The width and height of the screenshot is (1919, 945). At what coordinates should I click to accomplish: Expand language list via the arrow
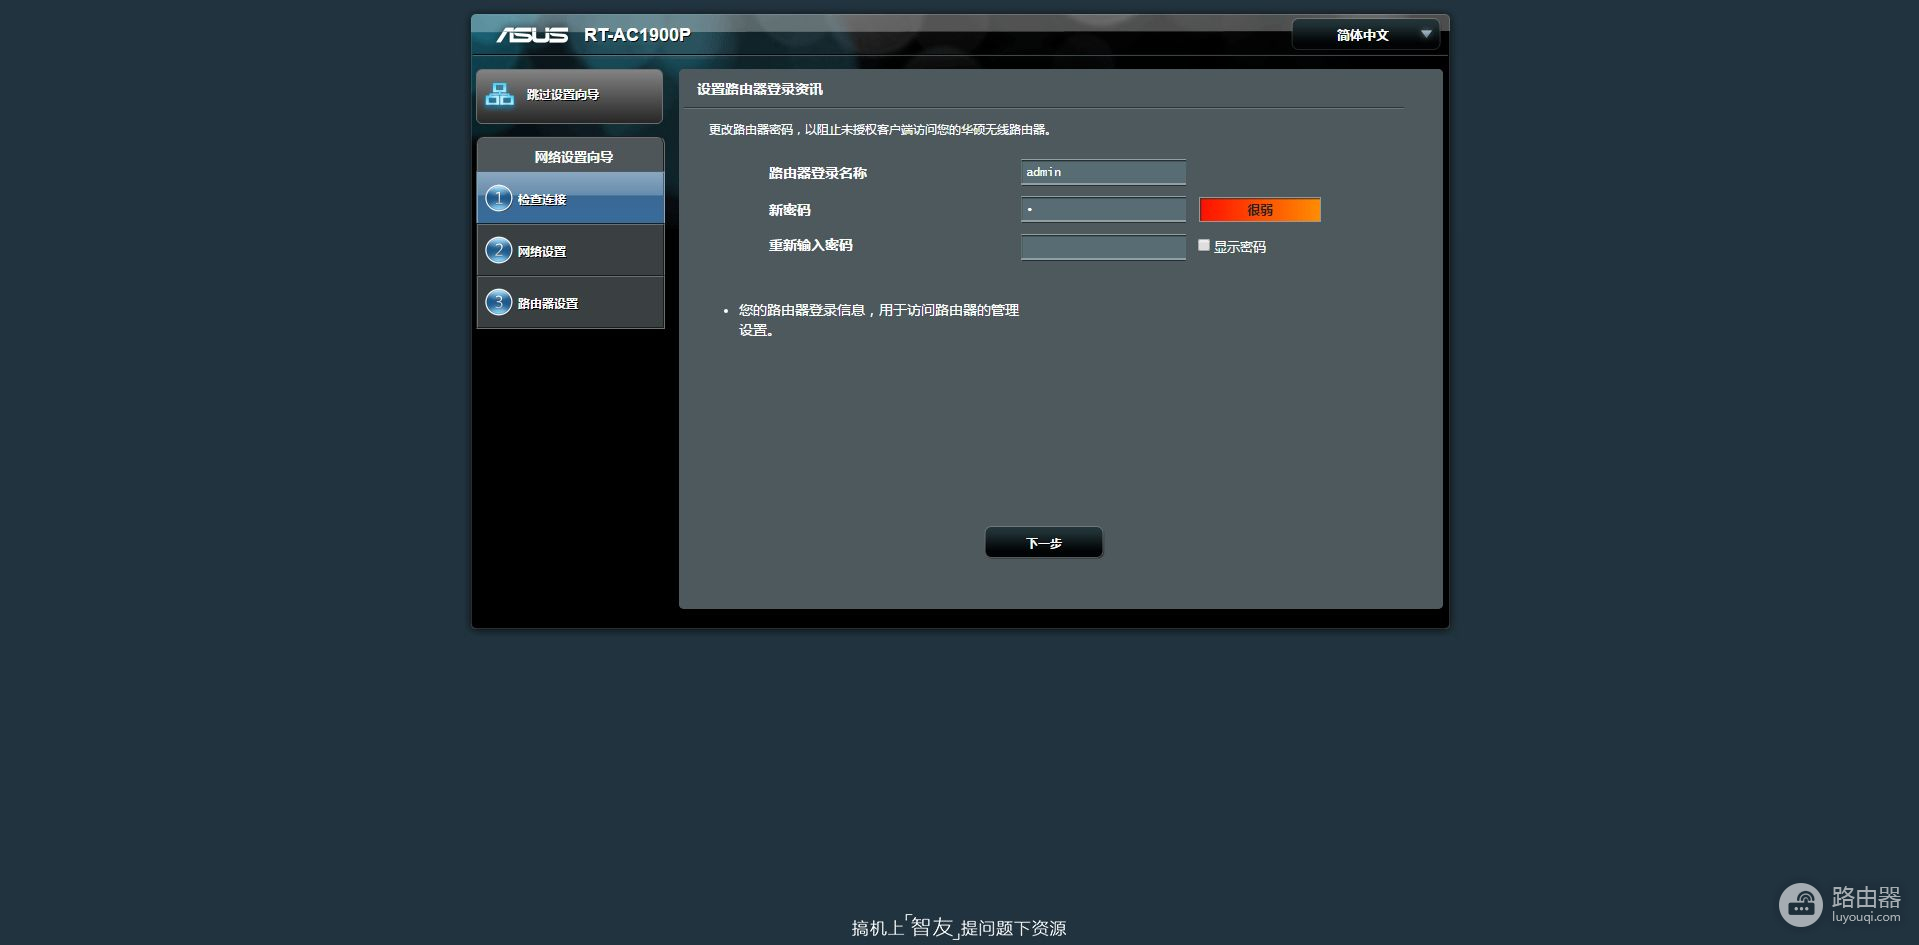(1426, 34)
